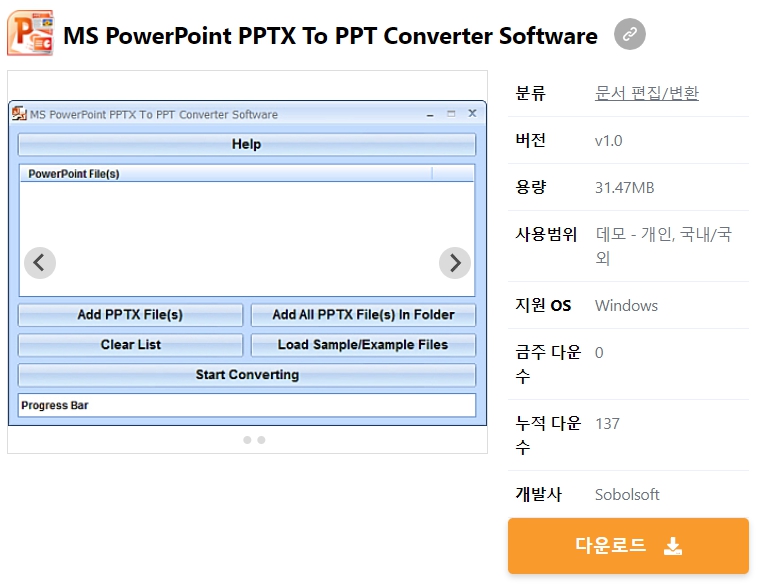Screen dimensions: 761x587
Task: Click the Help button in screenshot
Action: click(247, 144)
